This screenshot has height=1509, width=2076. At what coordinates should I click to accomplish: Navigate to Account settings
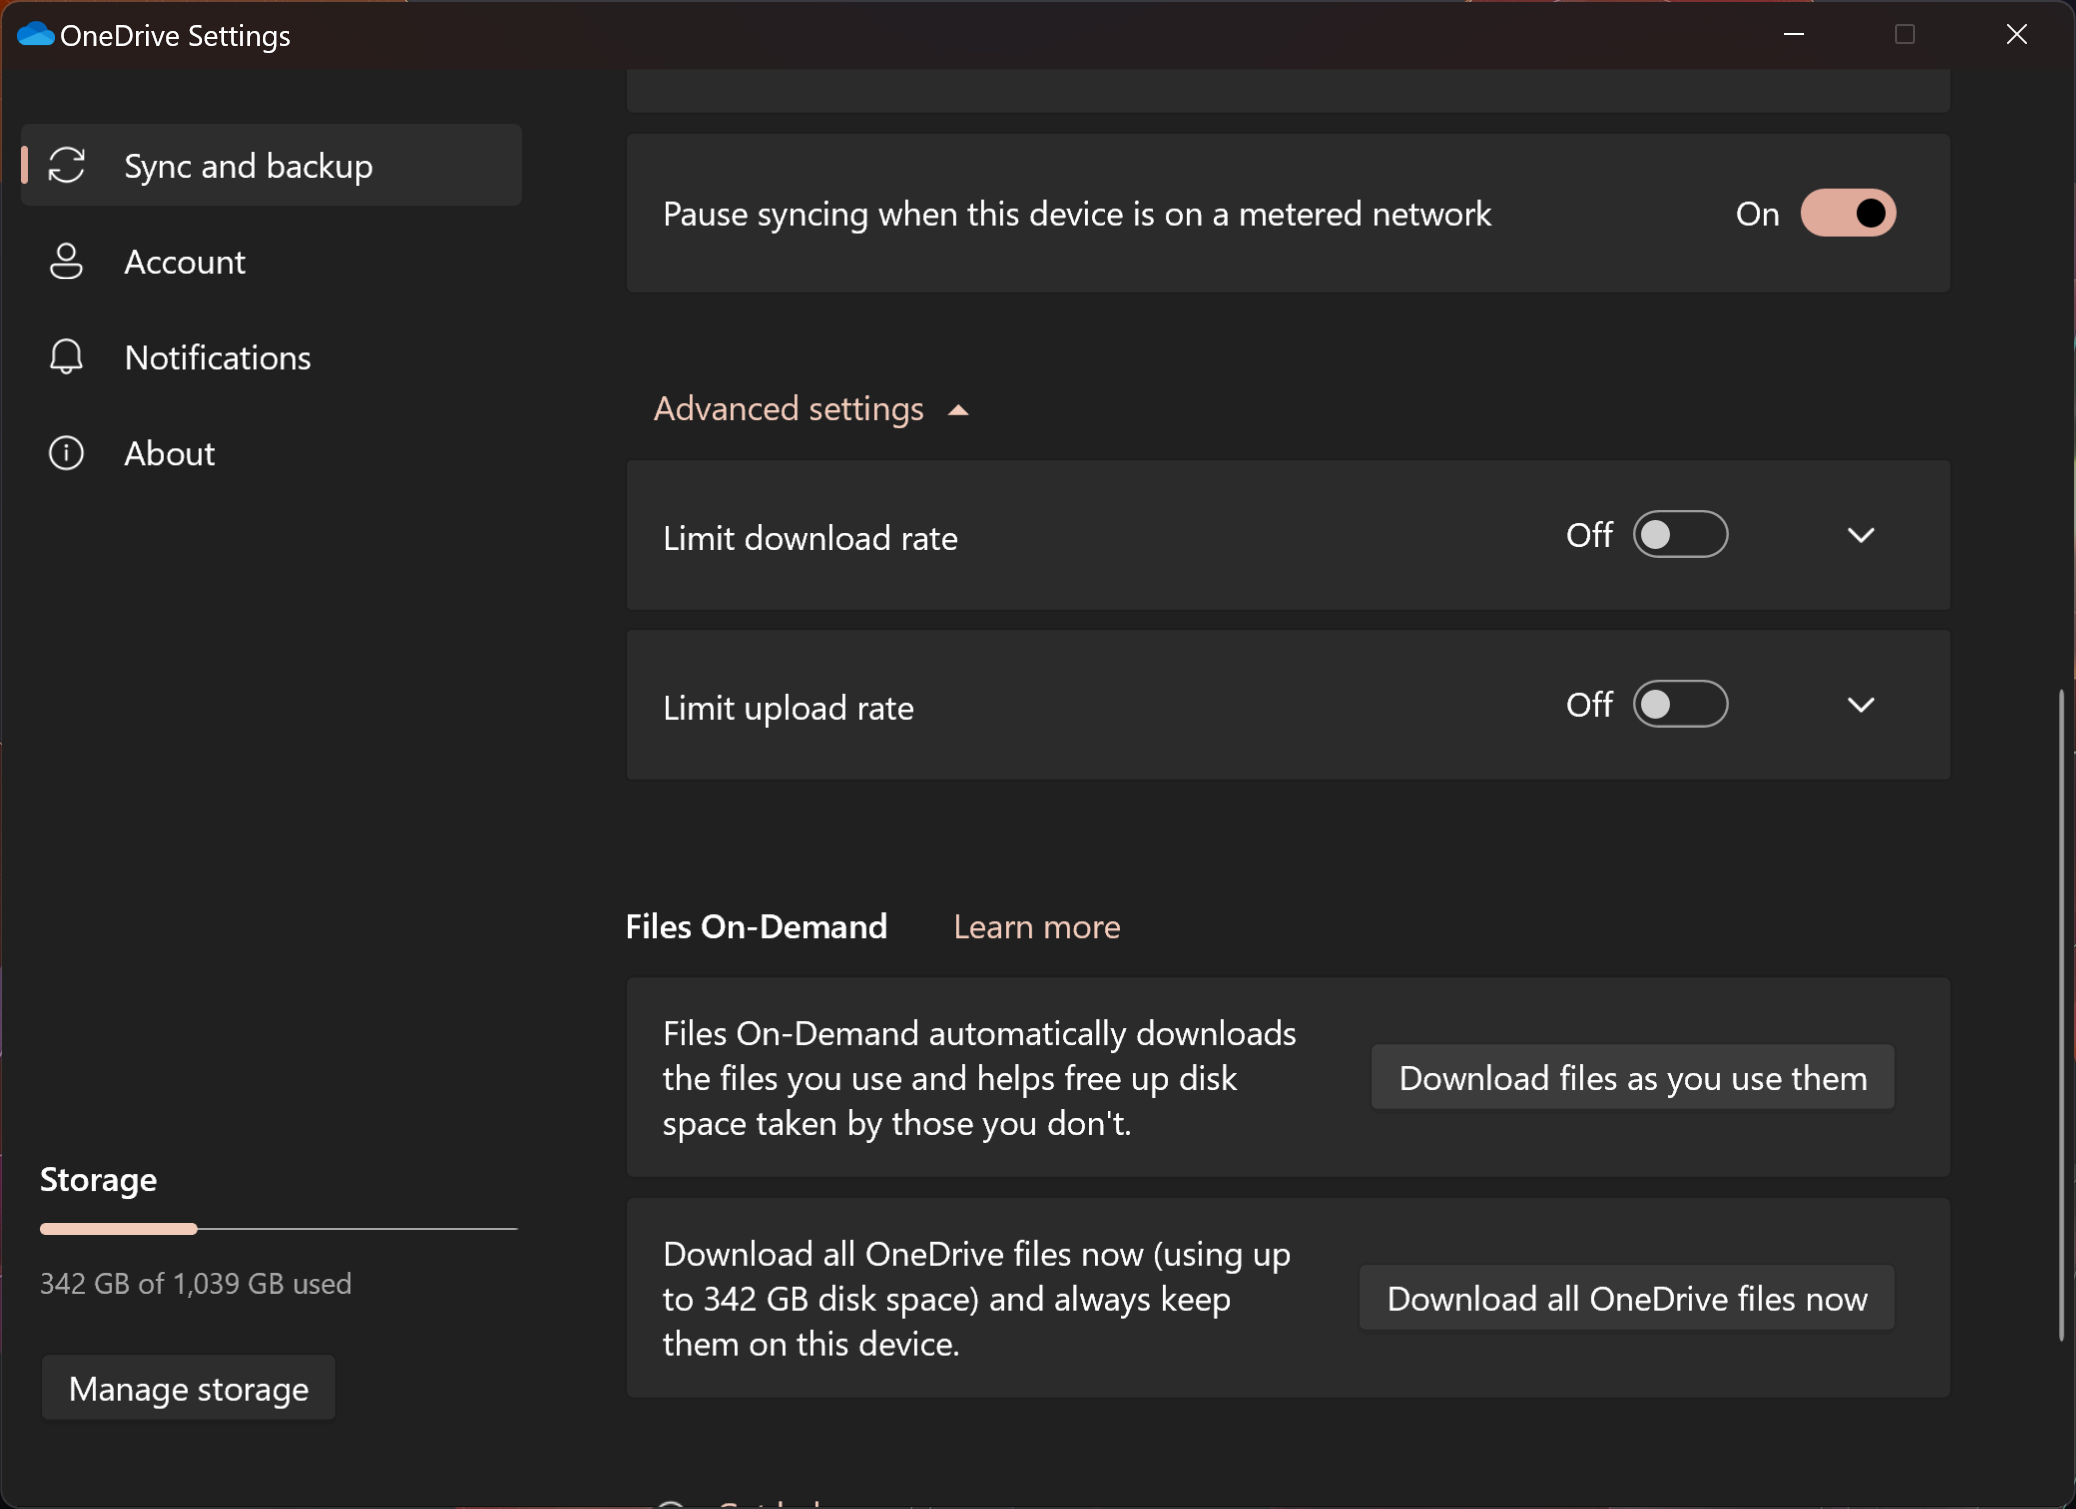pos(184,260)
